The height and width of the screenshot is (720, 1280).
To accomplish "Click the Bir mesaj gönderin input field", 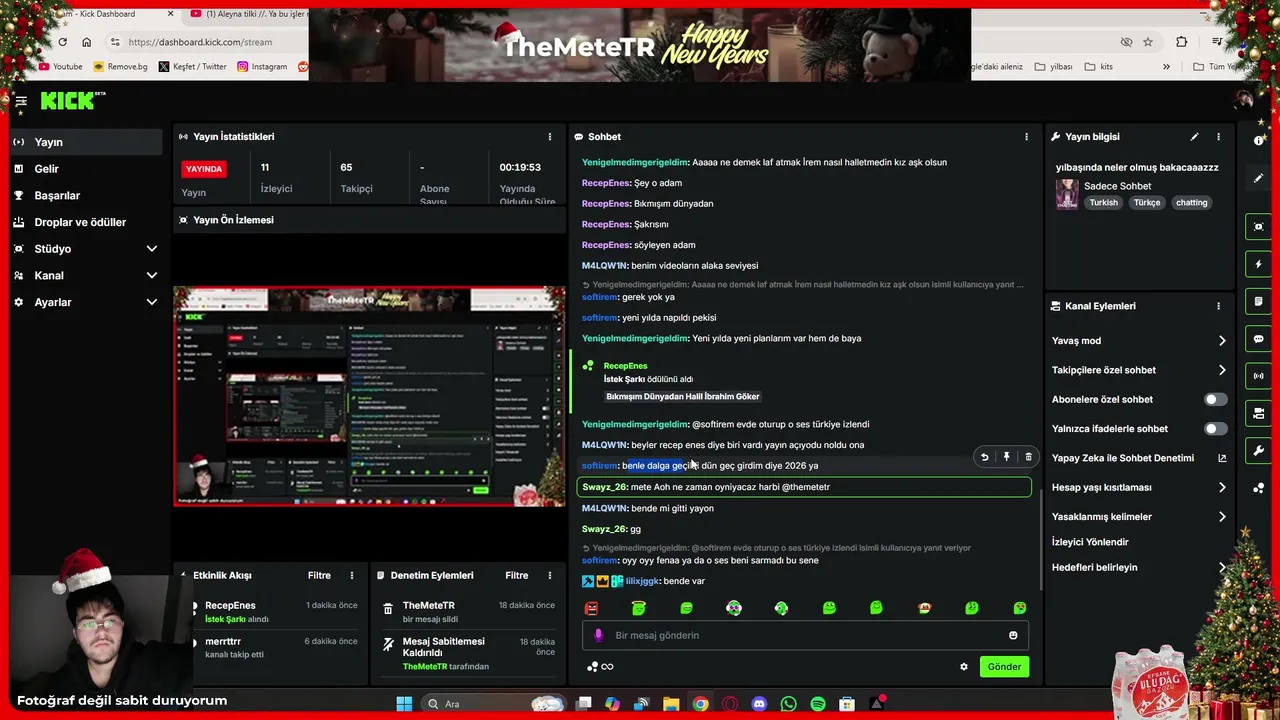I will 805,636.
